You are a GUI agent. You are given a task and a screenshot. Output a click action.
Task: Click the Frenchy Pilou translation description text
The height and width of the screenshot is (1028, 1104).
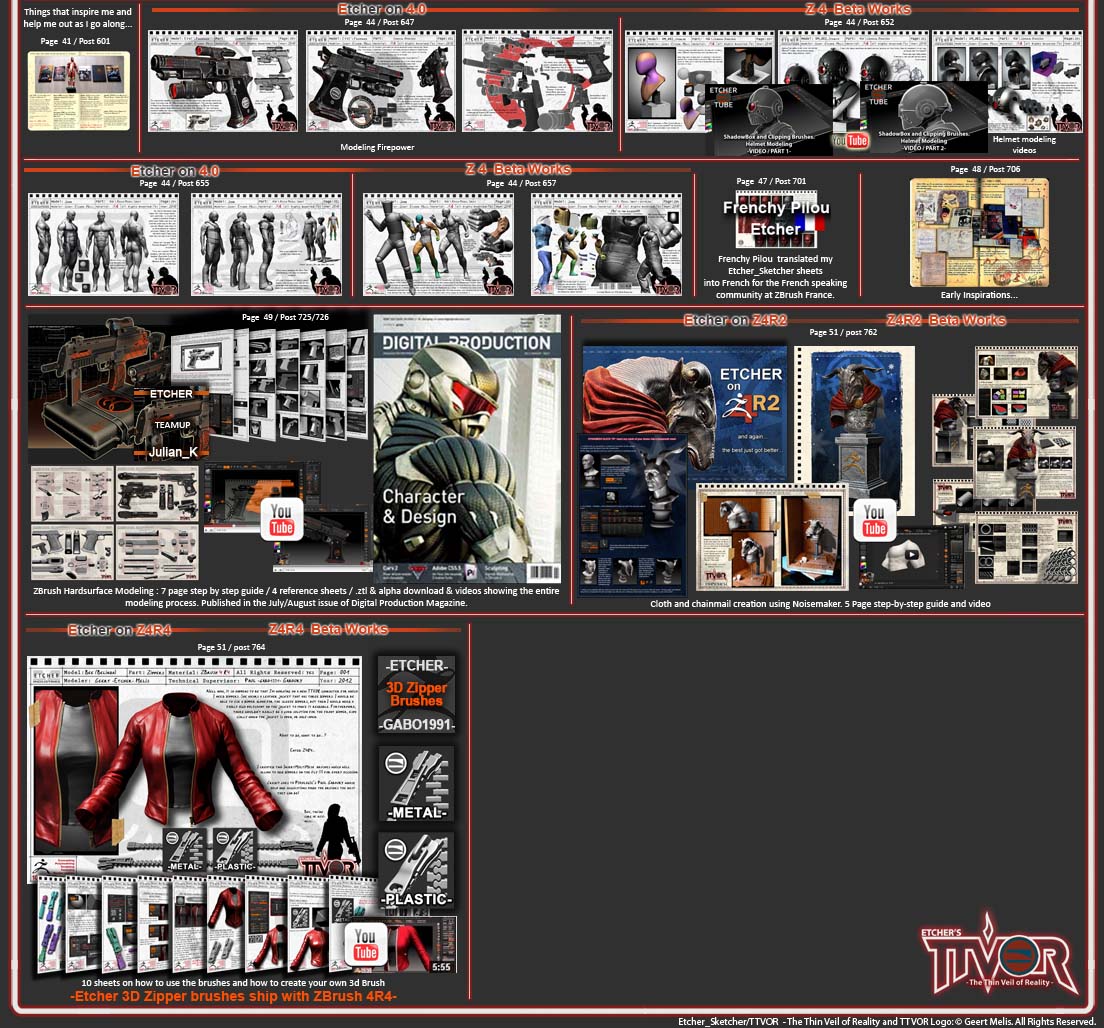(775, 277)
